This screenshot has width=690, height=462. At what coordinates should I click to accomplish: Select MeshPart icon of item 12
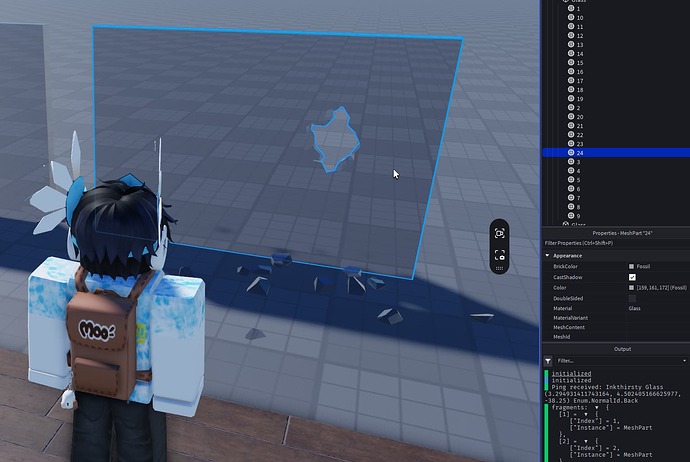[x=571, y=36]
